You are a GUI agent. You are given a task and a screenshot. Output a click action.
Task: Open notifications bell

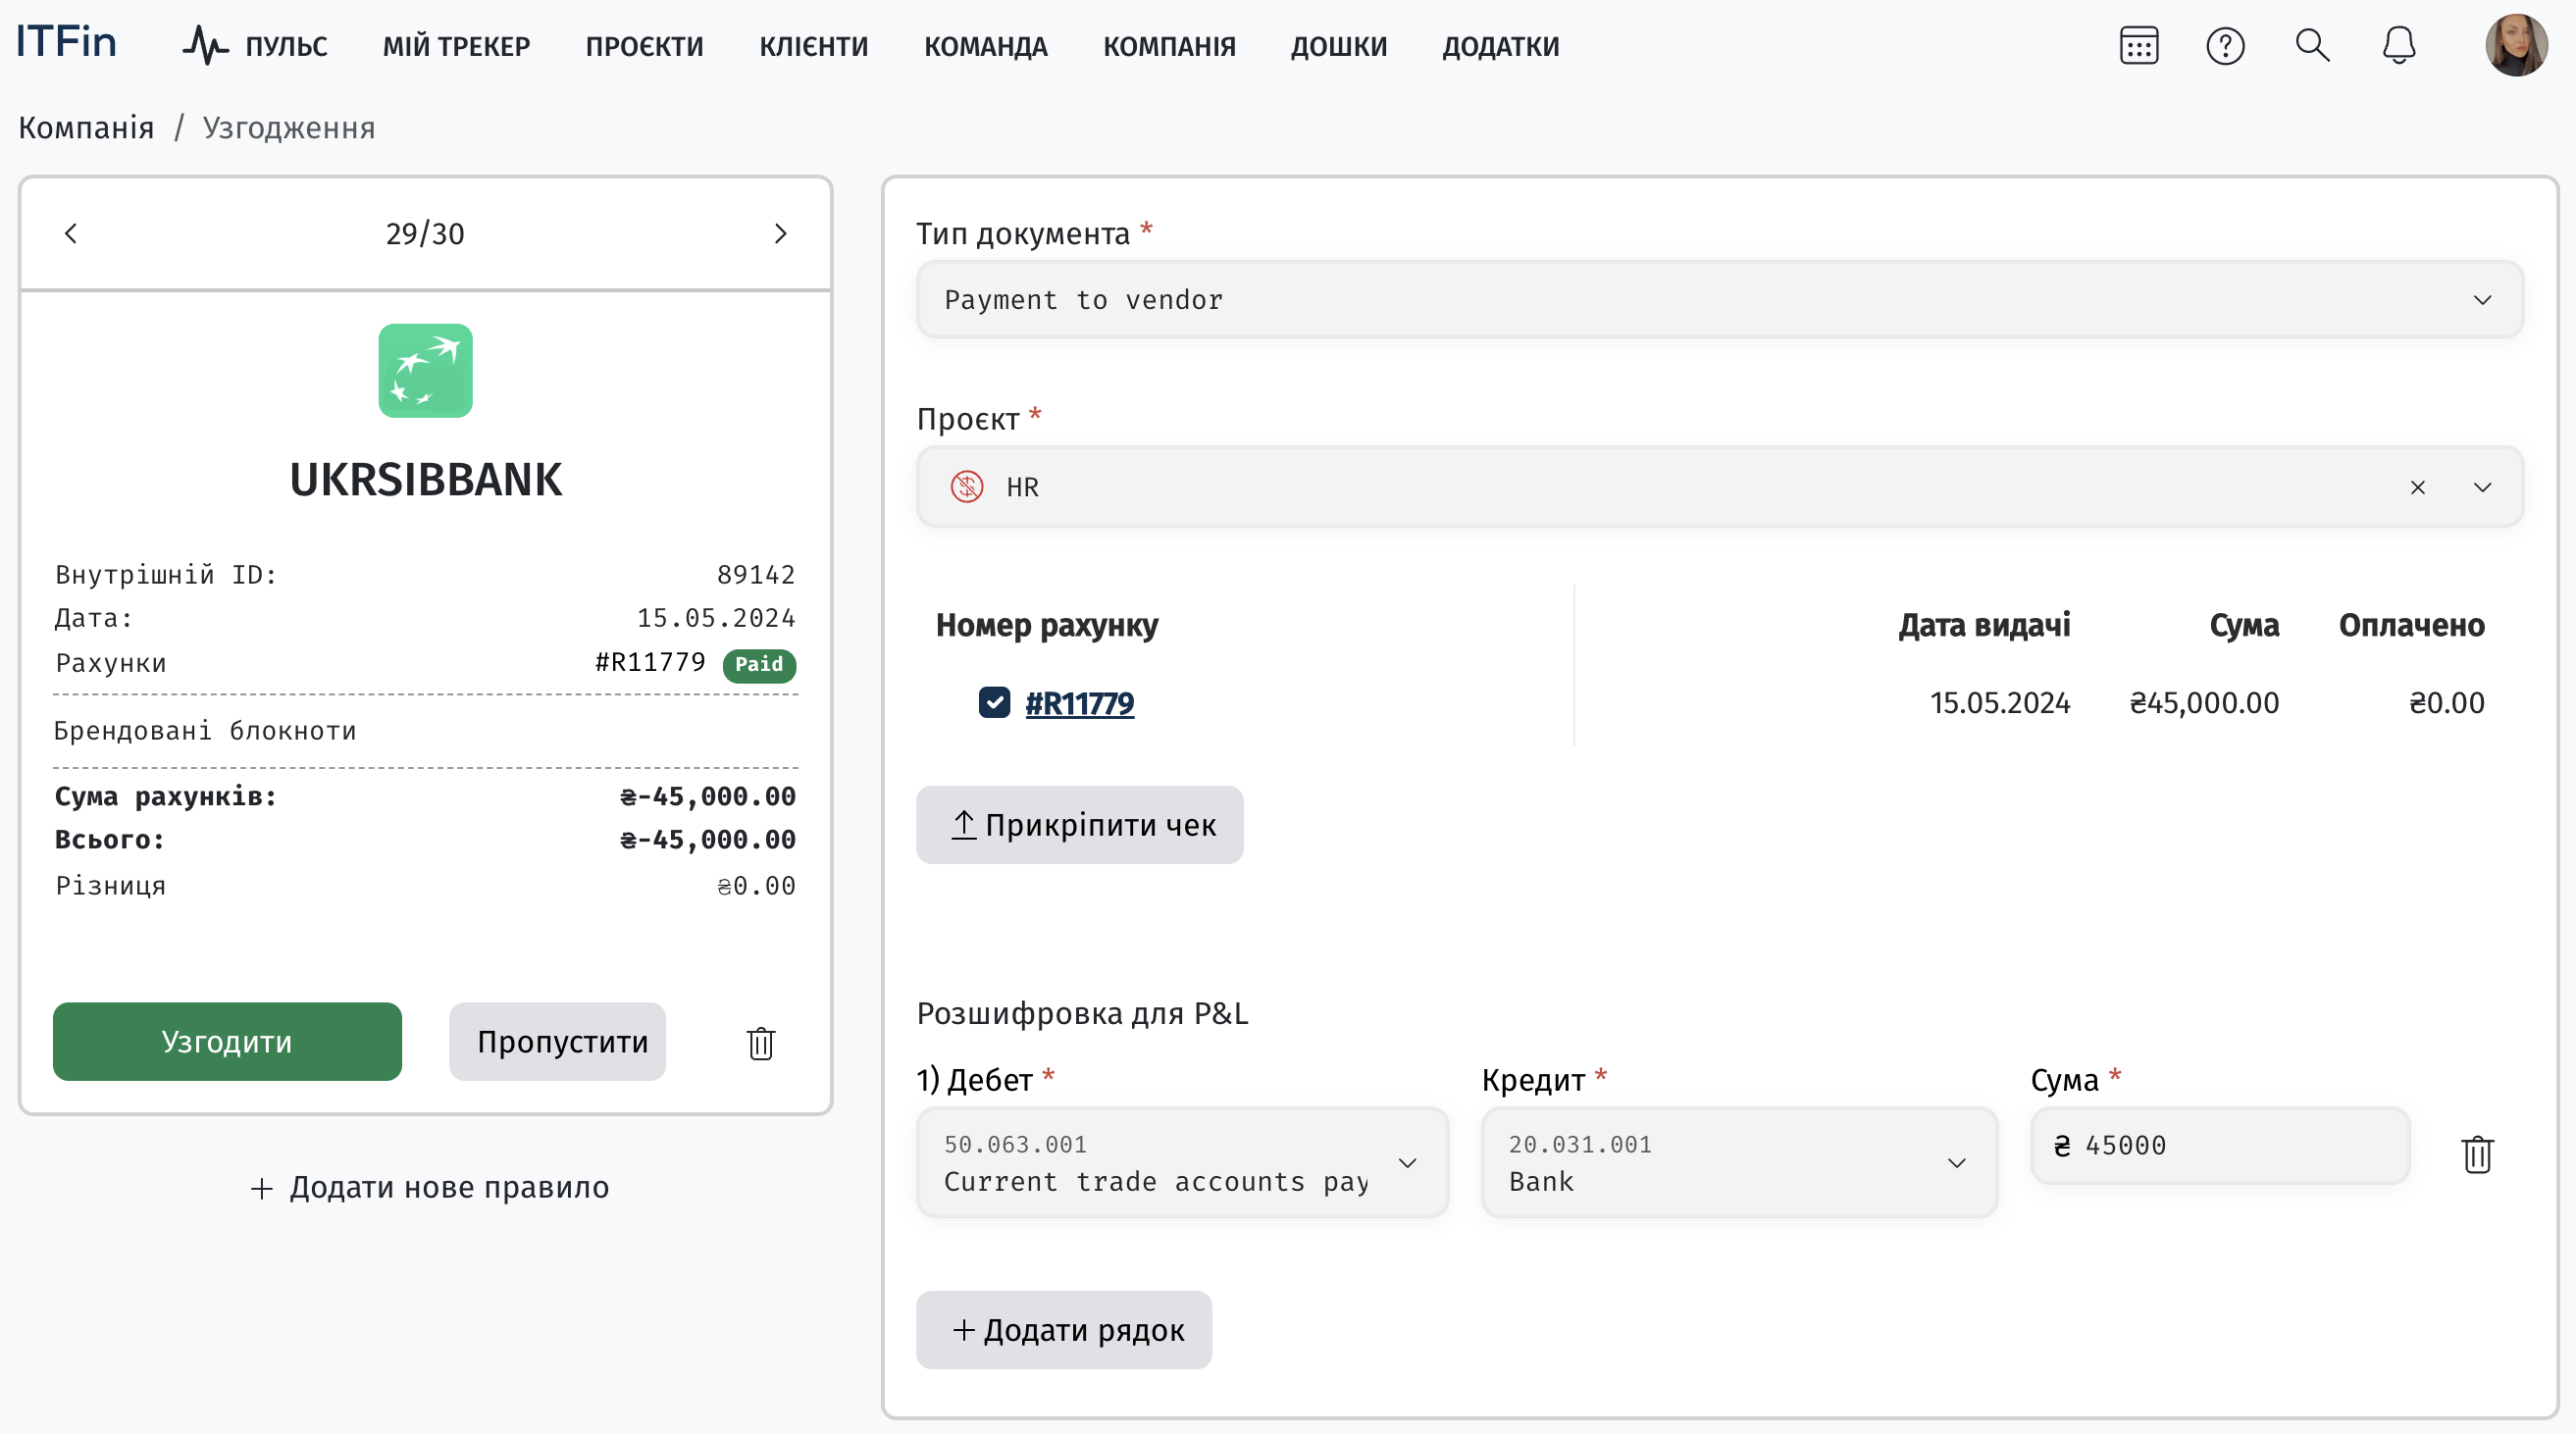click(x=2399, y=46)
